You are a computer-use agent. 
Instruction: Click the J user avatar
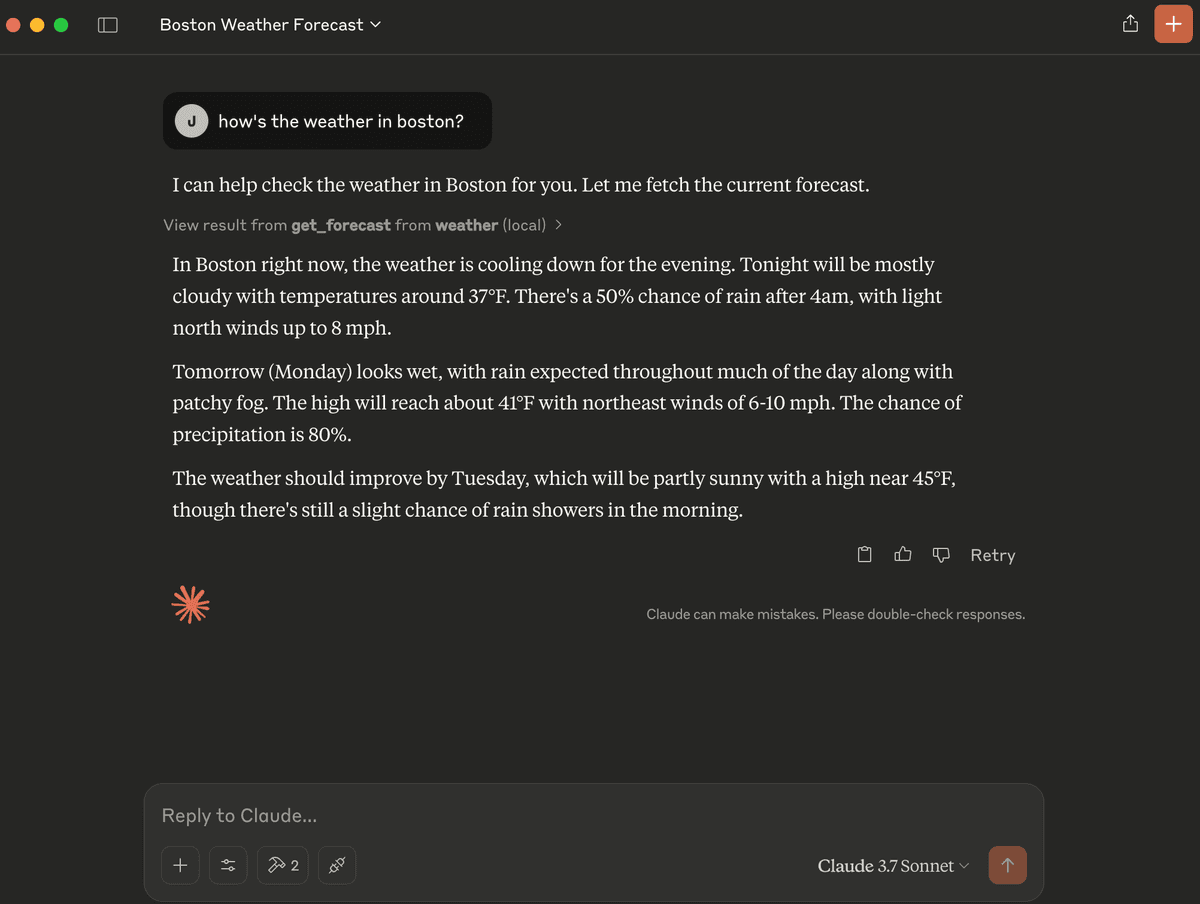(191, 121)
